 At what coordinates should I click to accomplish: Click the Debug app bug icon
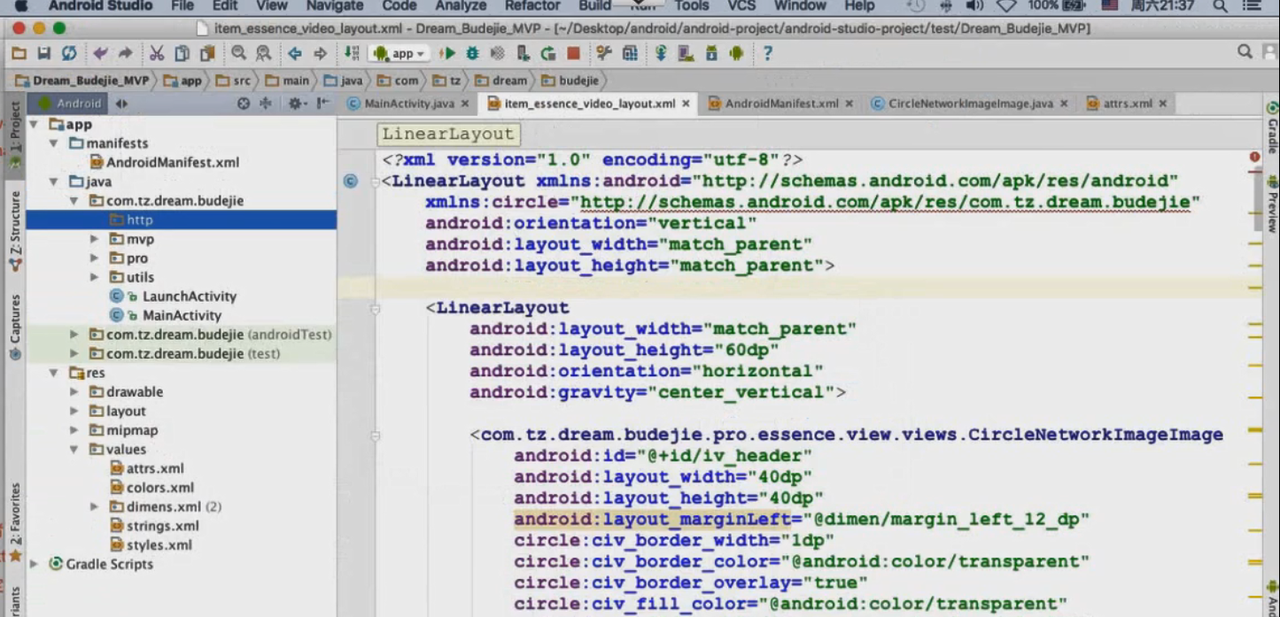(472, 53)
